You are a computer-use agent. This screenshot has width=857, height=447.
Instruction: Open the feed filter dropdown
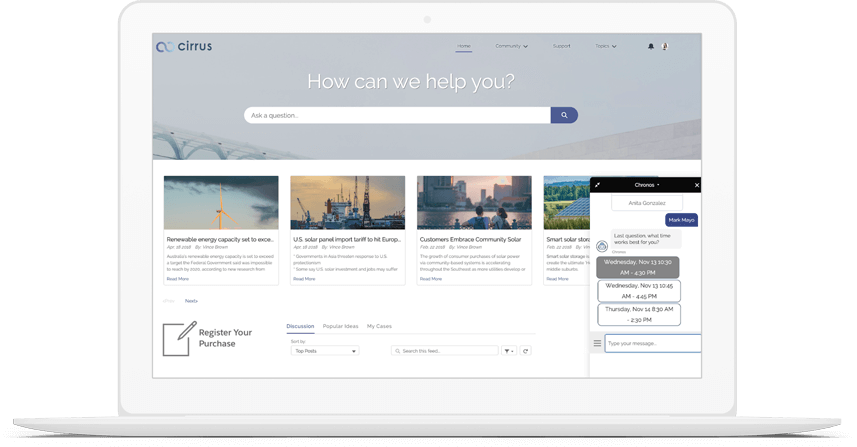[509, 351]
